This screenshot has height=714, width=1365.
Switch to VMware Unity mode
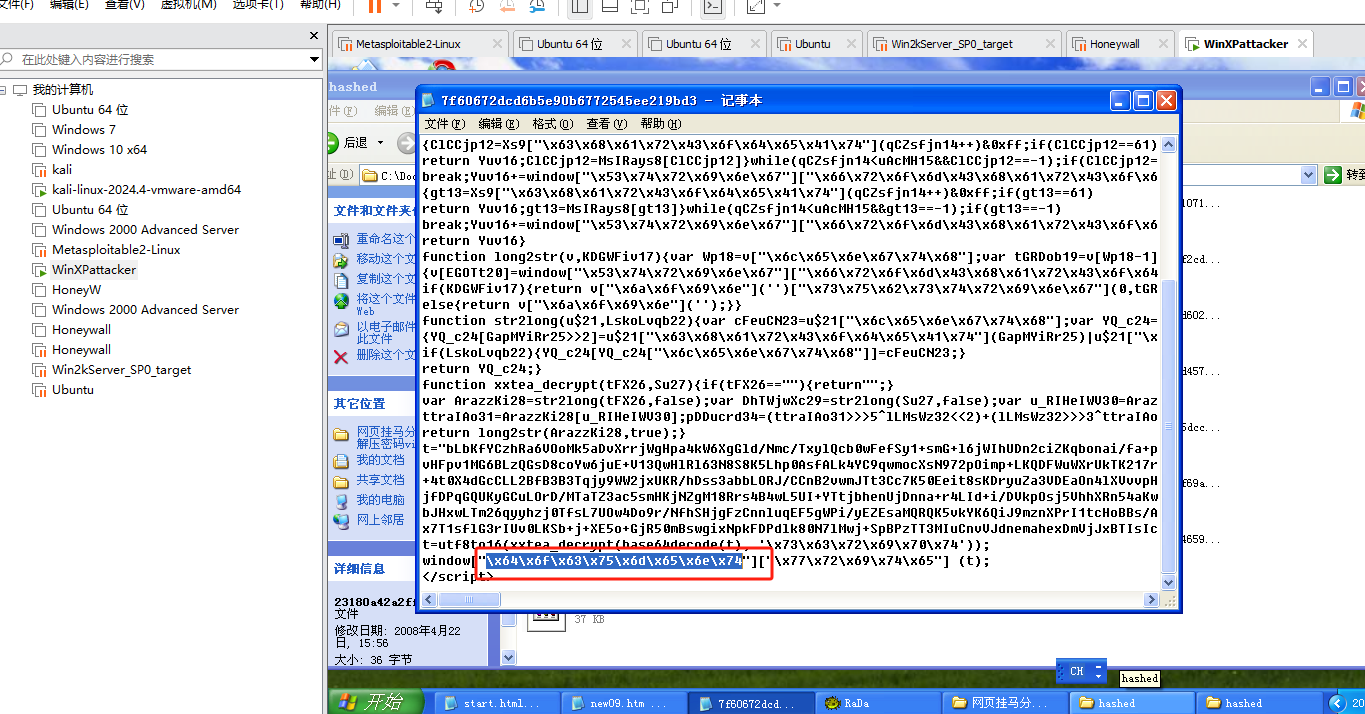click(671, 6)
